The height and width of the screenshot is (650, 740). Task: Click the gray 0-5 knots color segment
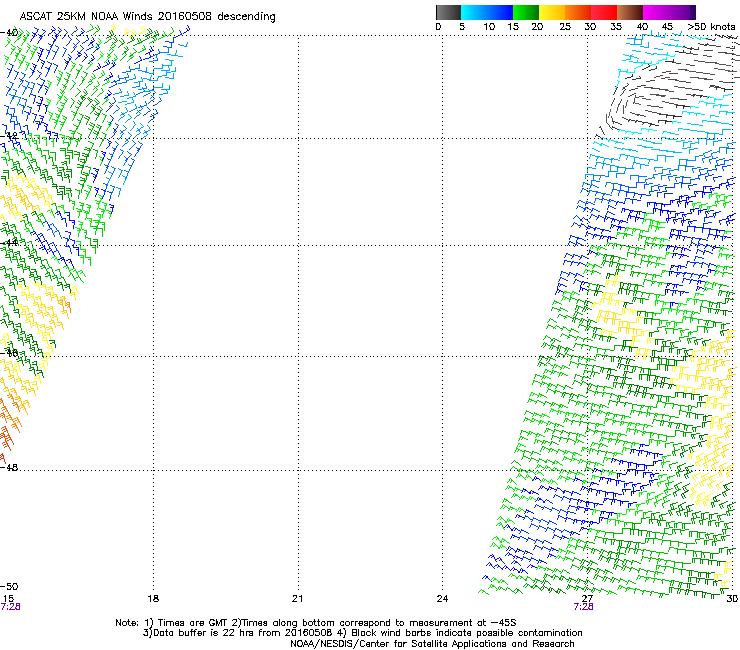click(x=448, y=12)
